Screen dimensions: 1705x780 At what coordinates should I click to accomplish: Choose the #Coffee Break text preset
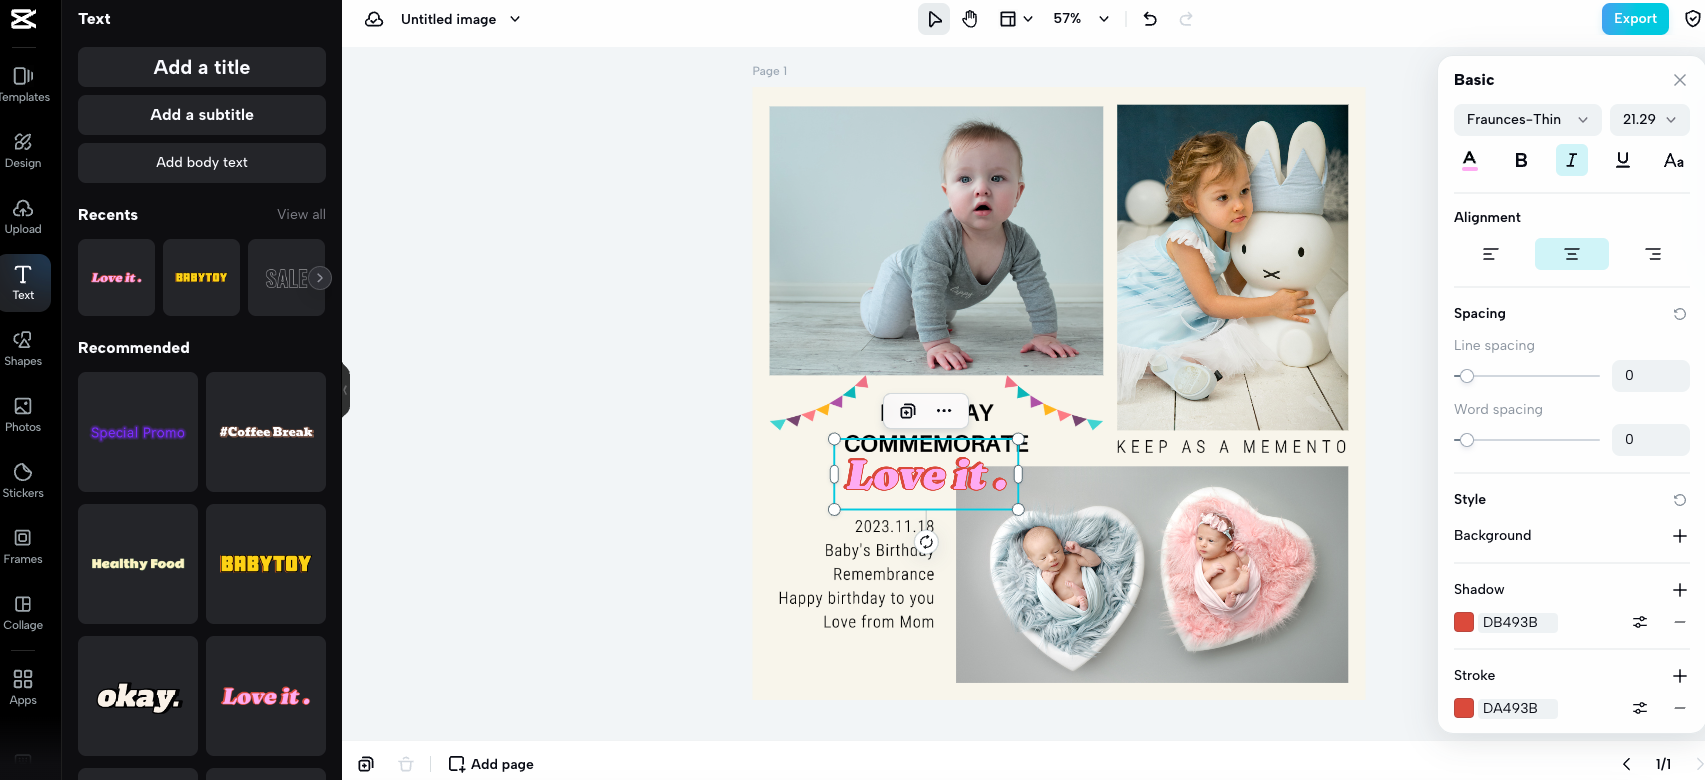266,432
